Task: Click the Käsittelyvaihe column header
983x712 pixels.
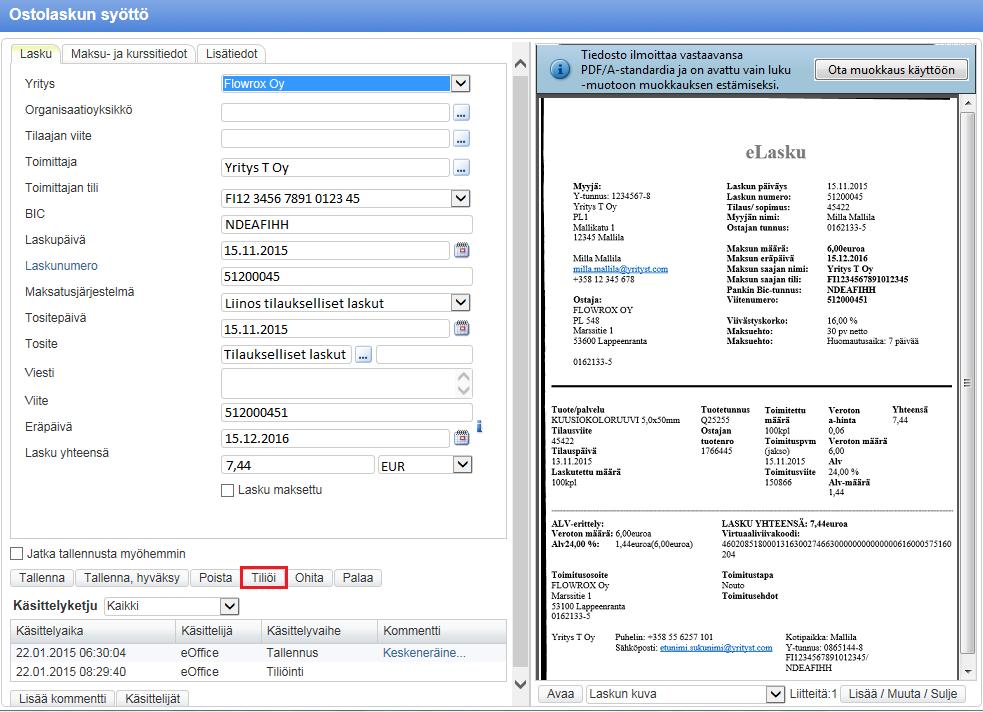Action: [320, 631]
